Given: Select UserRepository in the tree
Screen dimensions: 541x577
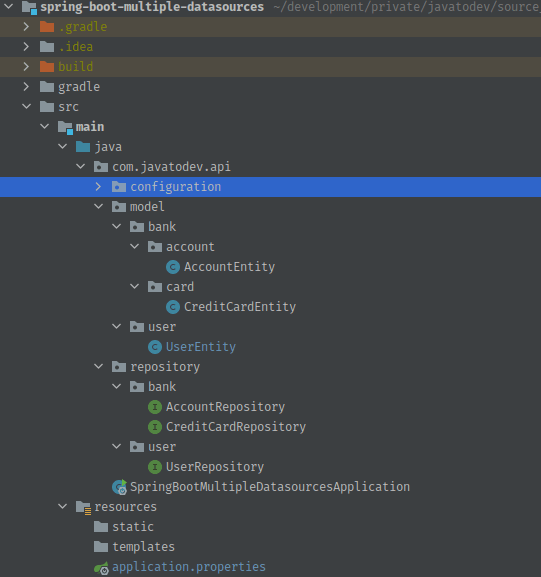Looking at the screenshot, I should (x=215, y=467).
